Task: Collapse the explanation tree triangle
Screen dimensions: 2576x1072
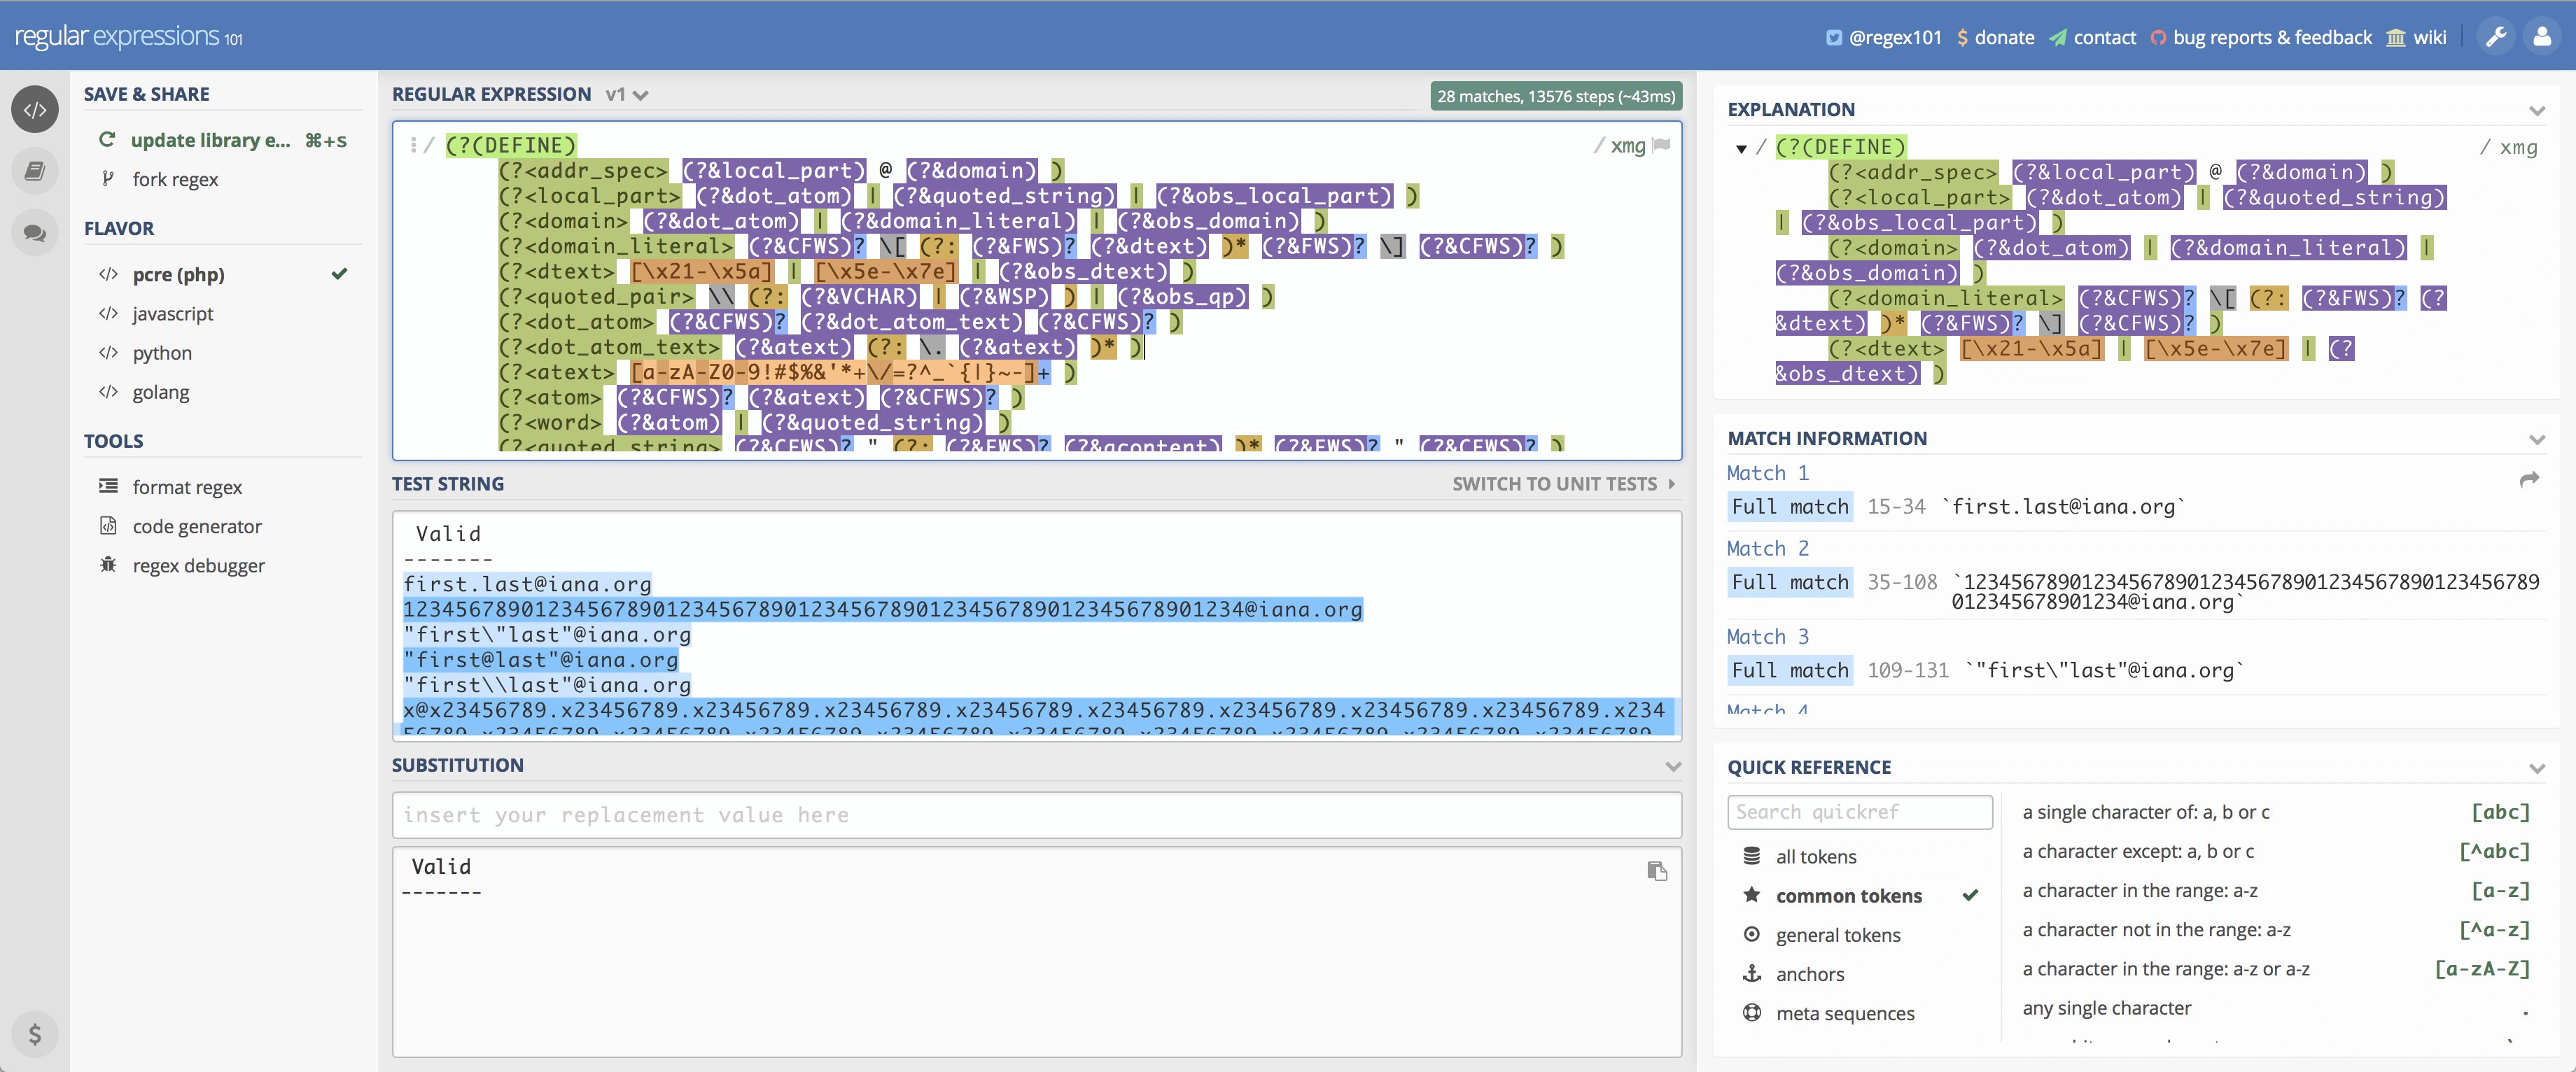Action: pos(1741,149)
